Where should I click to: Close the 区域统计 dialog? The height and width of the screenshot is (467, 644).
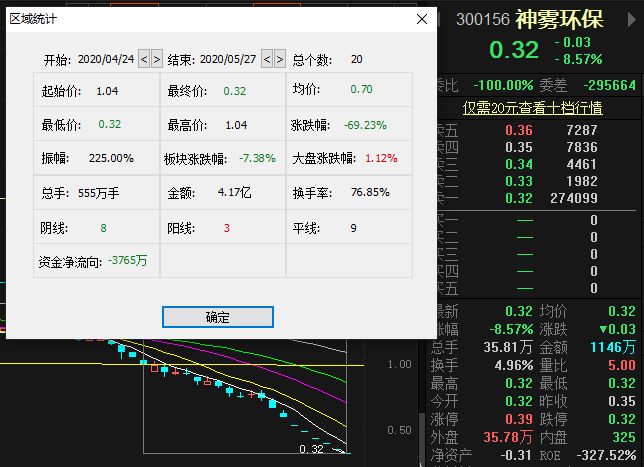tap(422, 20)
